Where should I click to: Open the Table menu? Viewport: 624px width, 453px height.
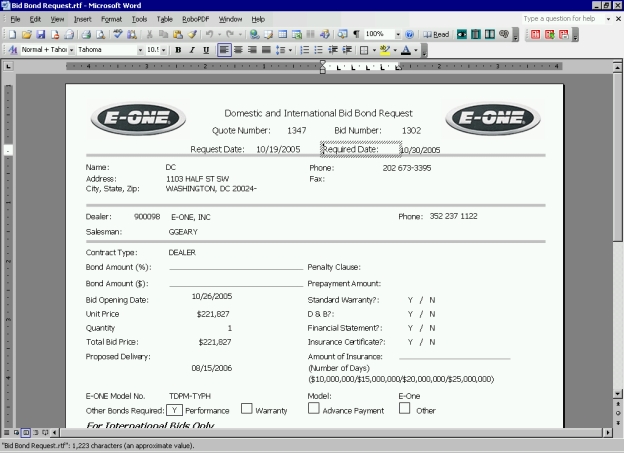coord(164,19)
